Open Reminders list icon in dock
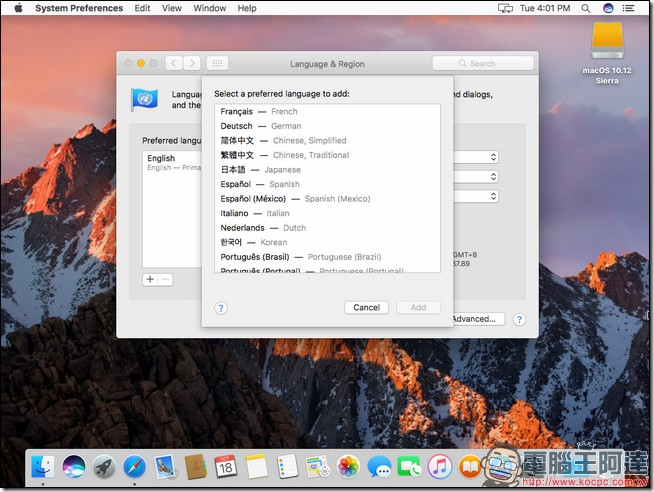Viewport: 654px width, 492px height. coord(287,466)
